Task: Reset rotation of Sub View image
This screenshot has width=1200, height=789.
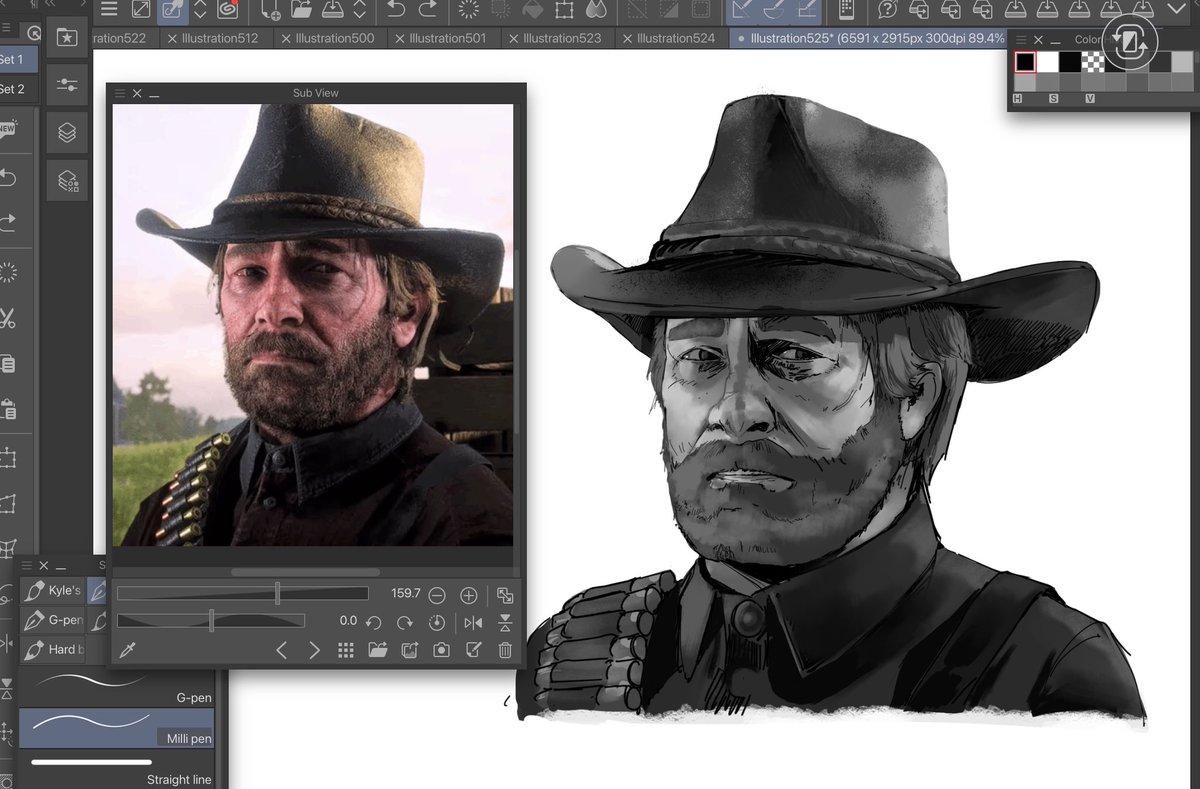Action: (x=436, y=622)
